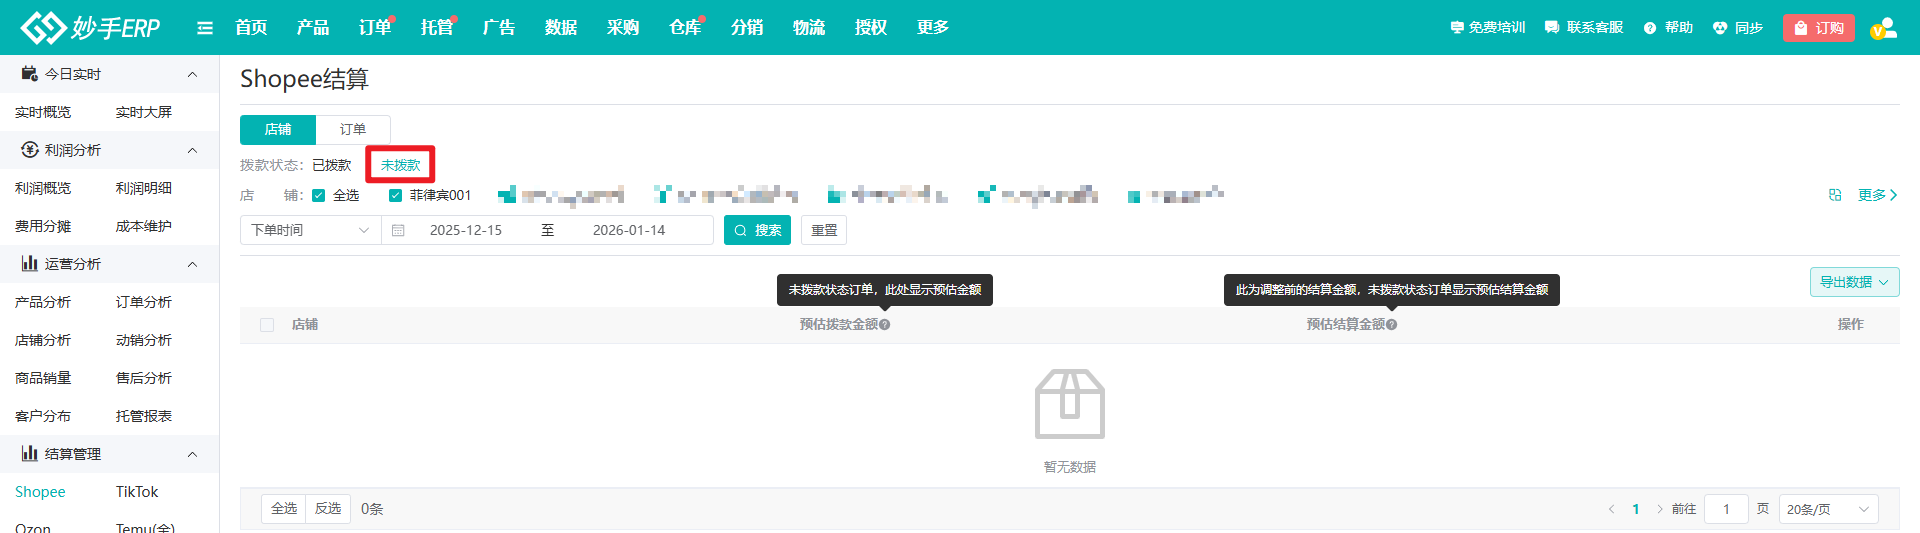The image size is (1920, 533).
Task: Toggle the hamburger sidebar menu icon
Action: click(205, 28)
